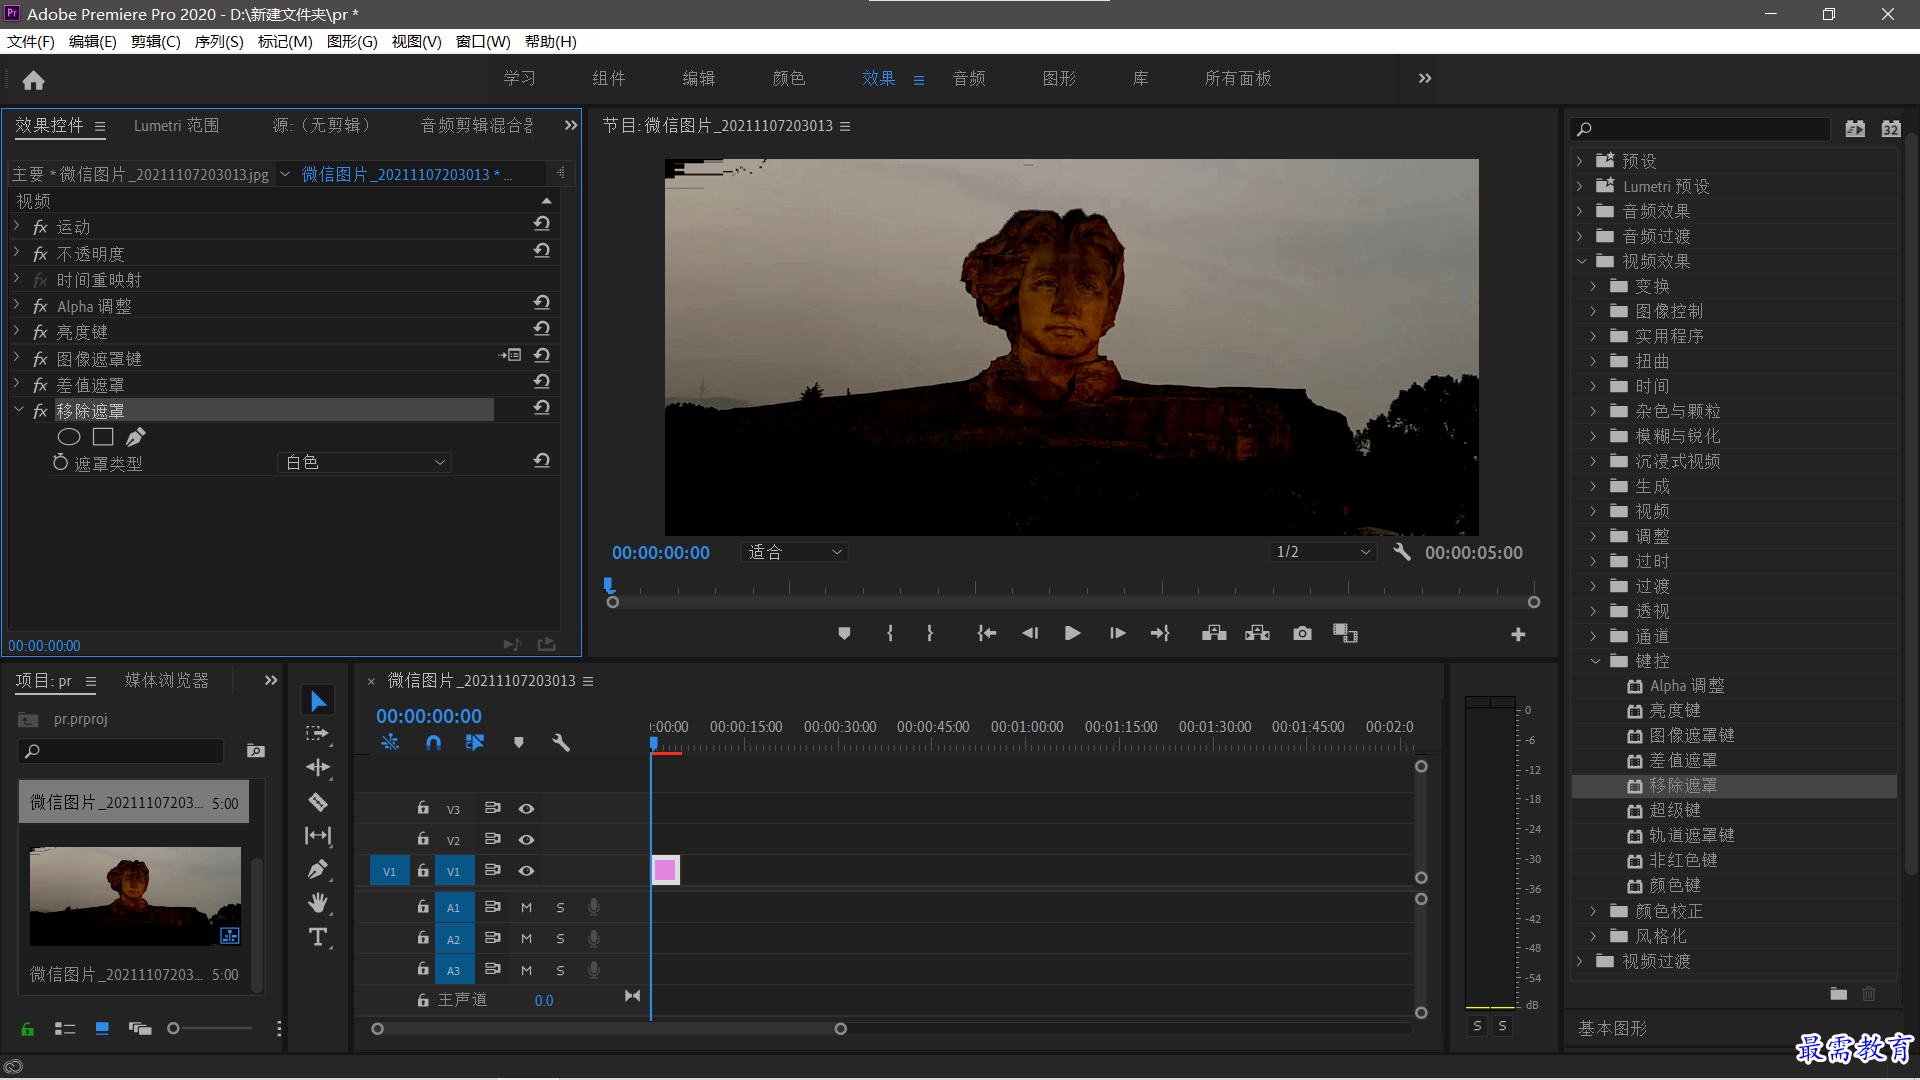Expand the 颜色校正 folder
Screen dimensions: 1920x1080
[1594, 911]
